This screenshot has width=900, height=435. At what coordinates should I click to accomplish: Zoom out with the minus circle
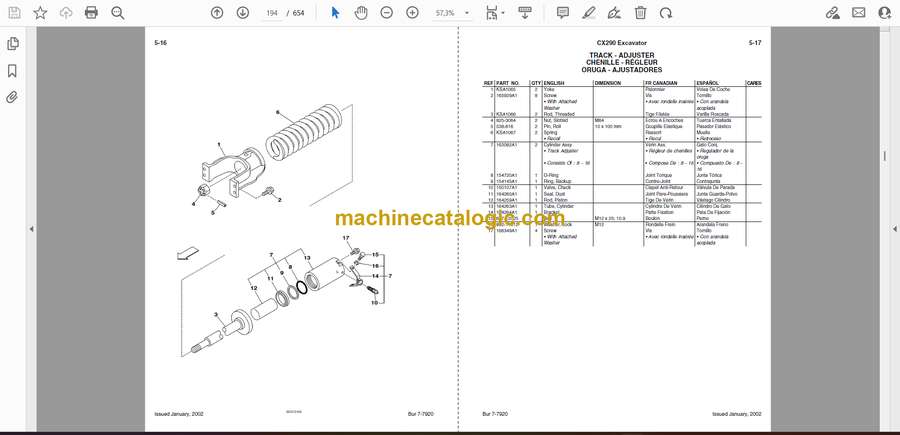[x=387, y=13]
